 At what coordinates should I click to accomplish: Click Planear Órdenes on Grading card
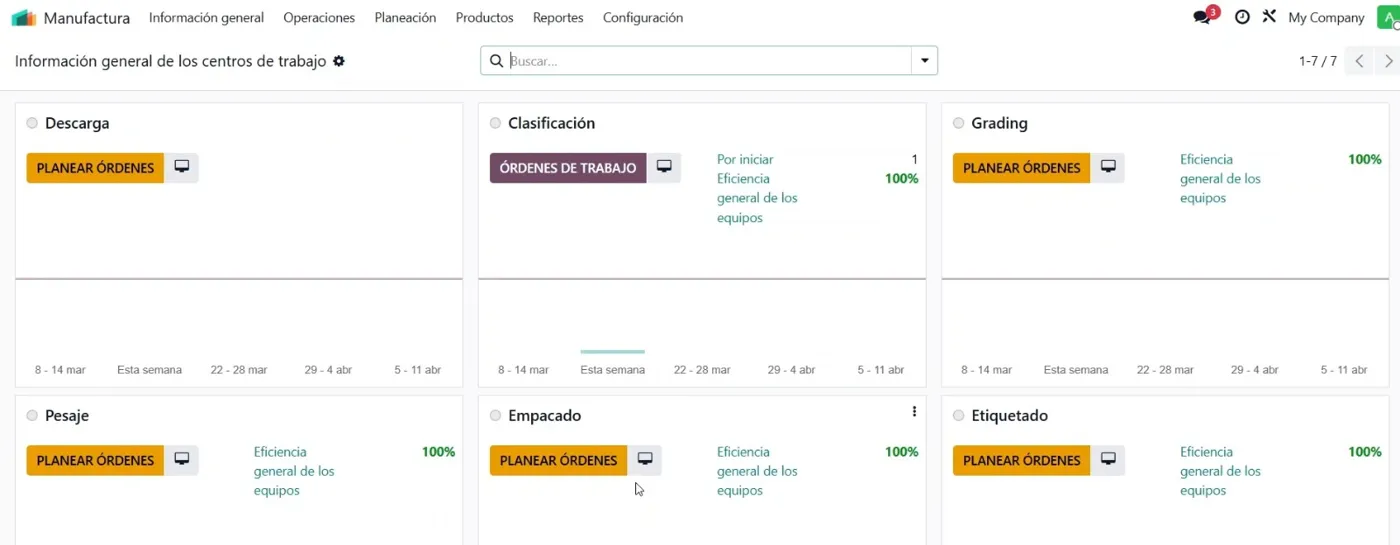[1021, 168]
